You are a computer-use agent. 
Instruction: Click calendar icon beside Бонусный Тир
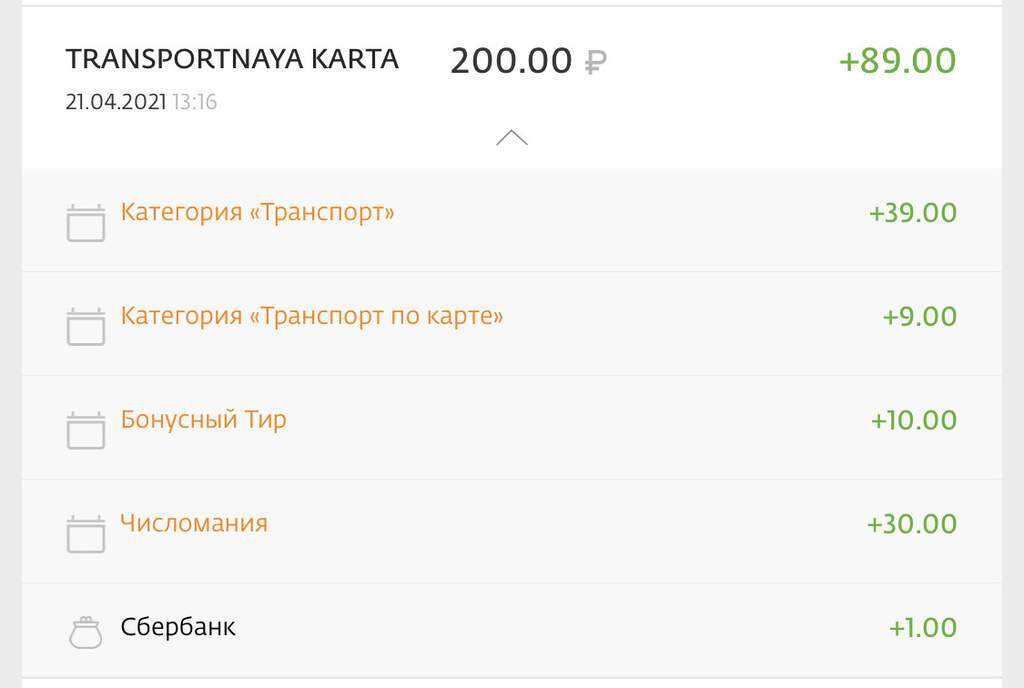86,430
